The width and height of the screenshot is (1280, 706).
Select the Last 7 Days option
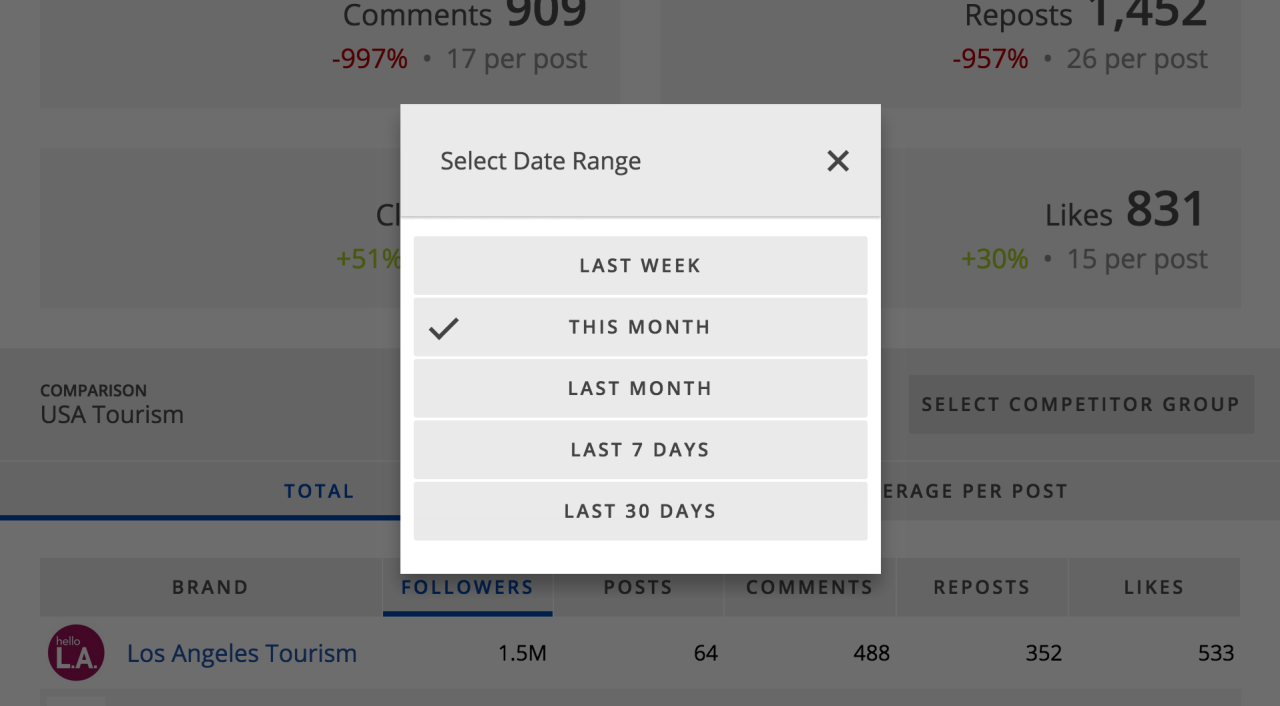coord(640,450)
